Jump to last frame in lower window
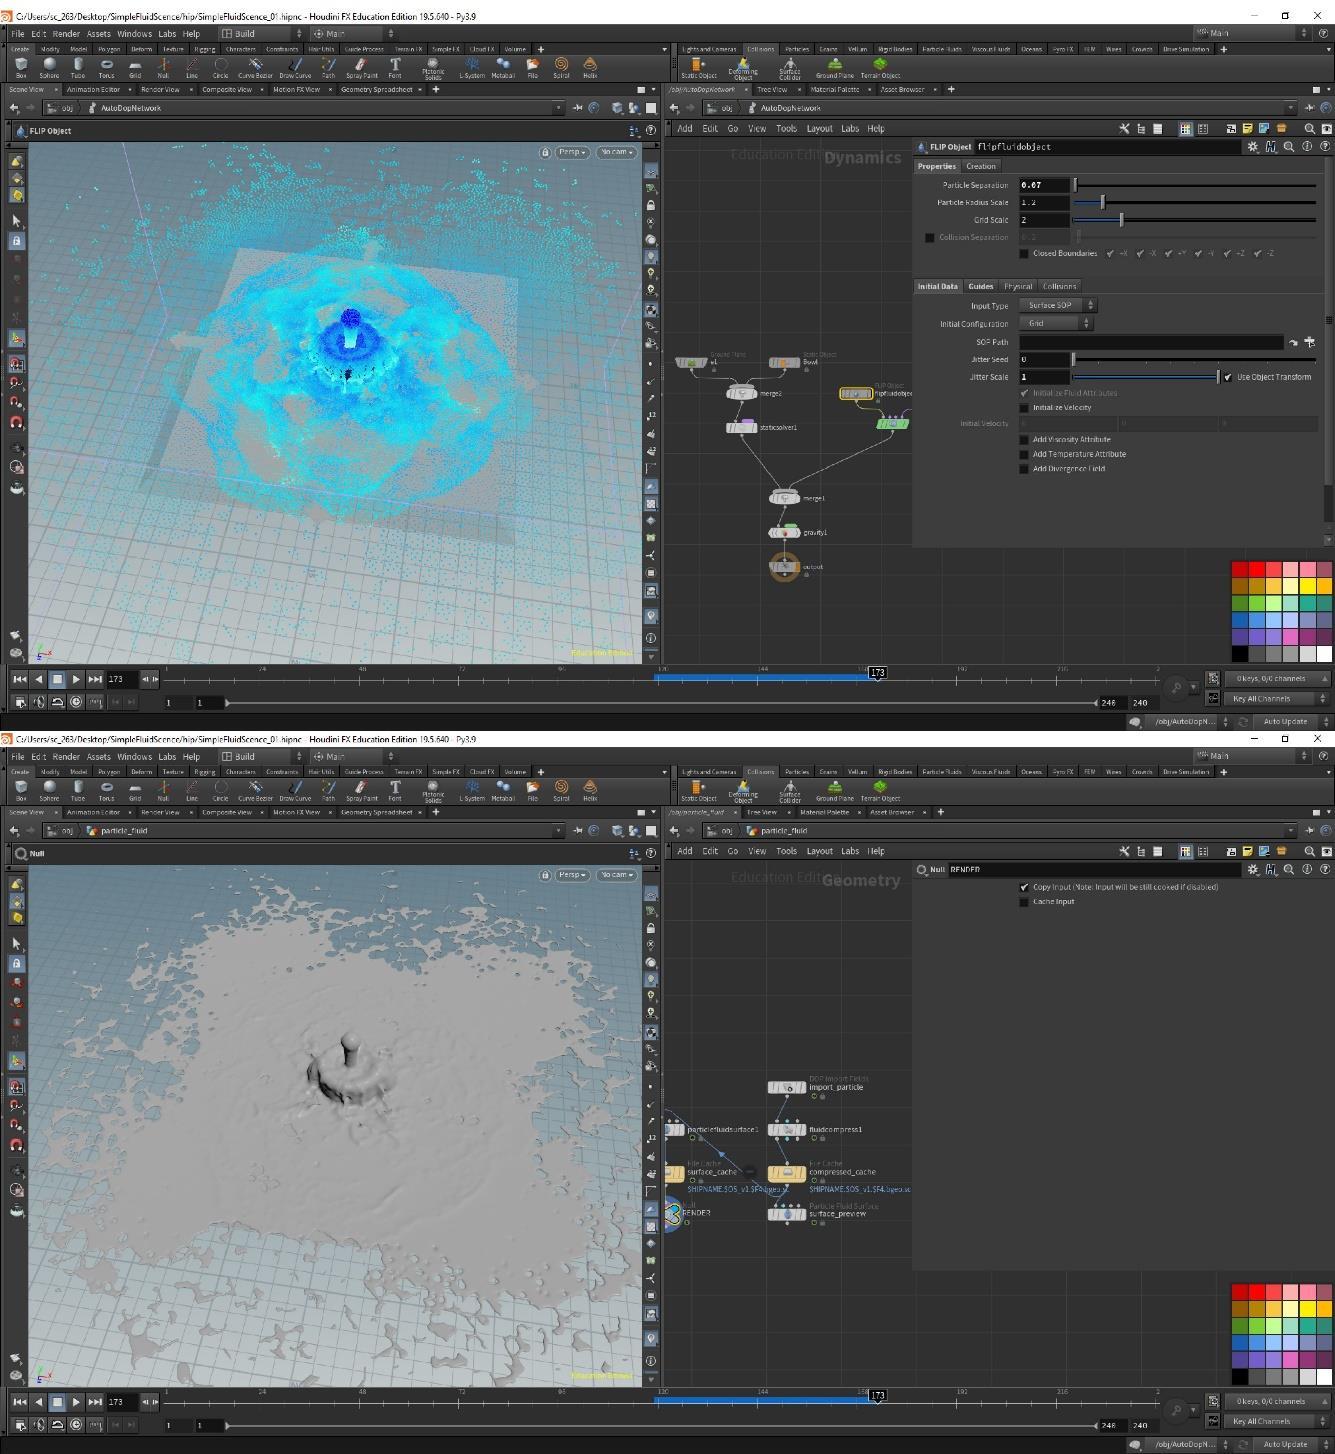Viewport: 1335px width, 1454px height. [95, 1402]
